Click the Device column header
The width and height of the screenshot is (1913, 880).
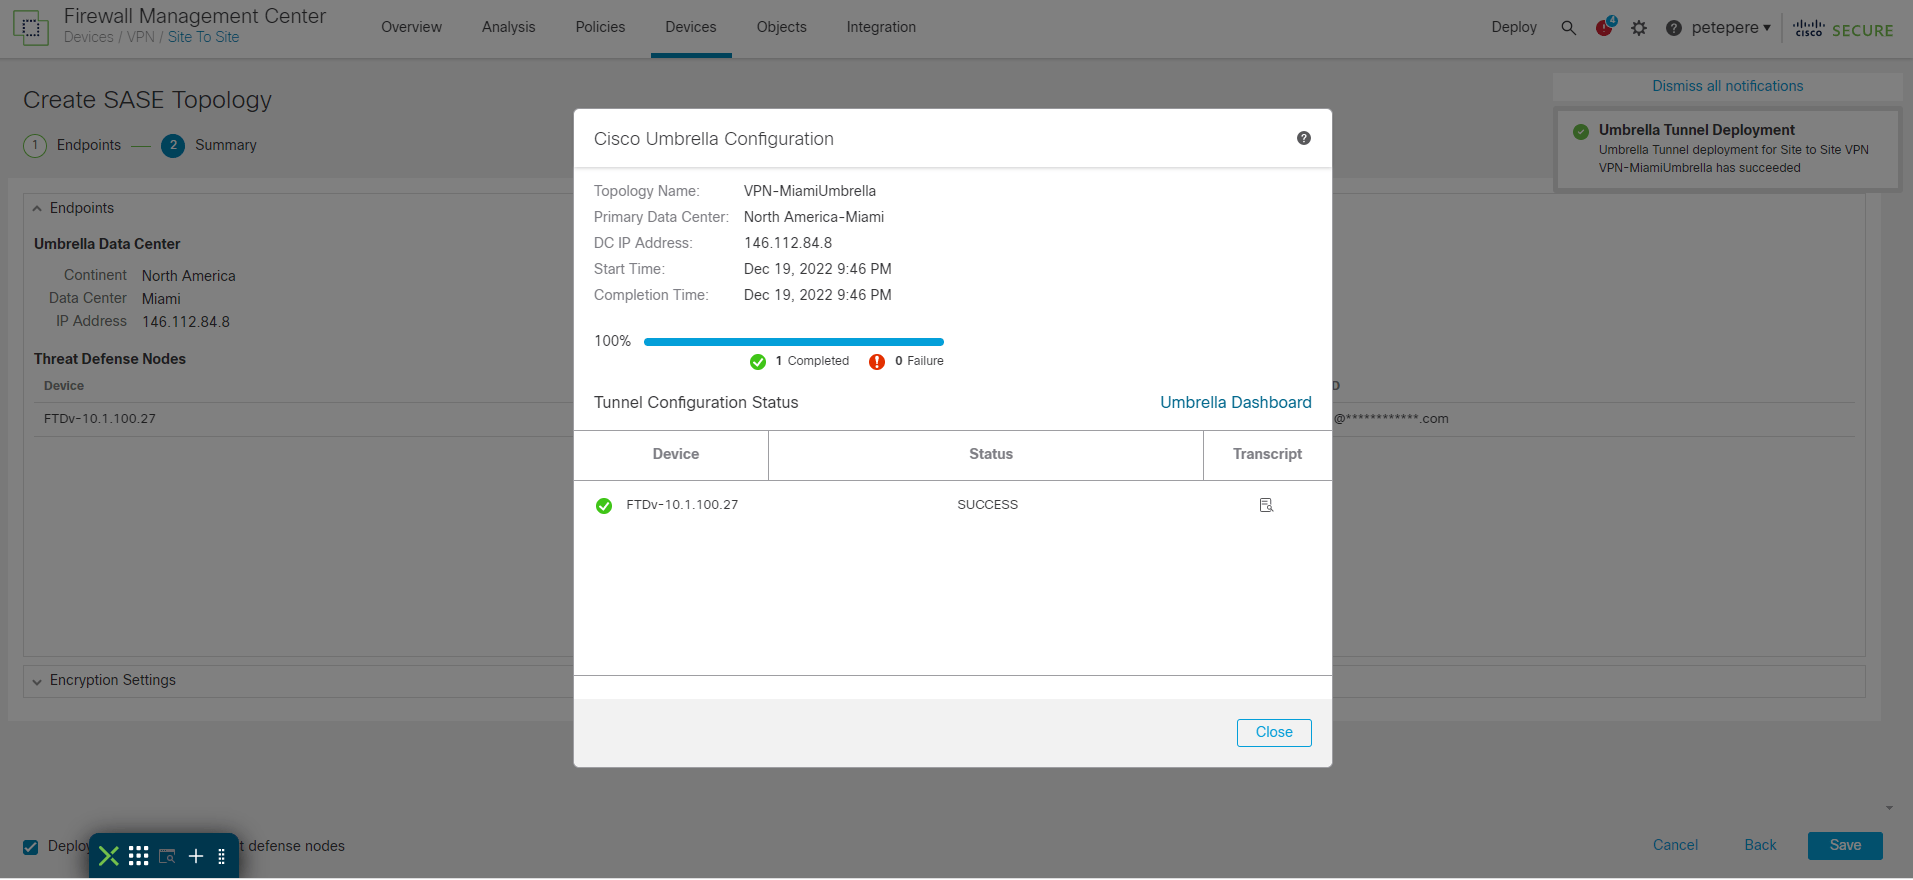[x=676, y=454]
